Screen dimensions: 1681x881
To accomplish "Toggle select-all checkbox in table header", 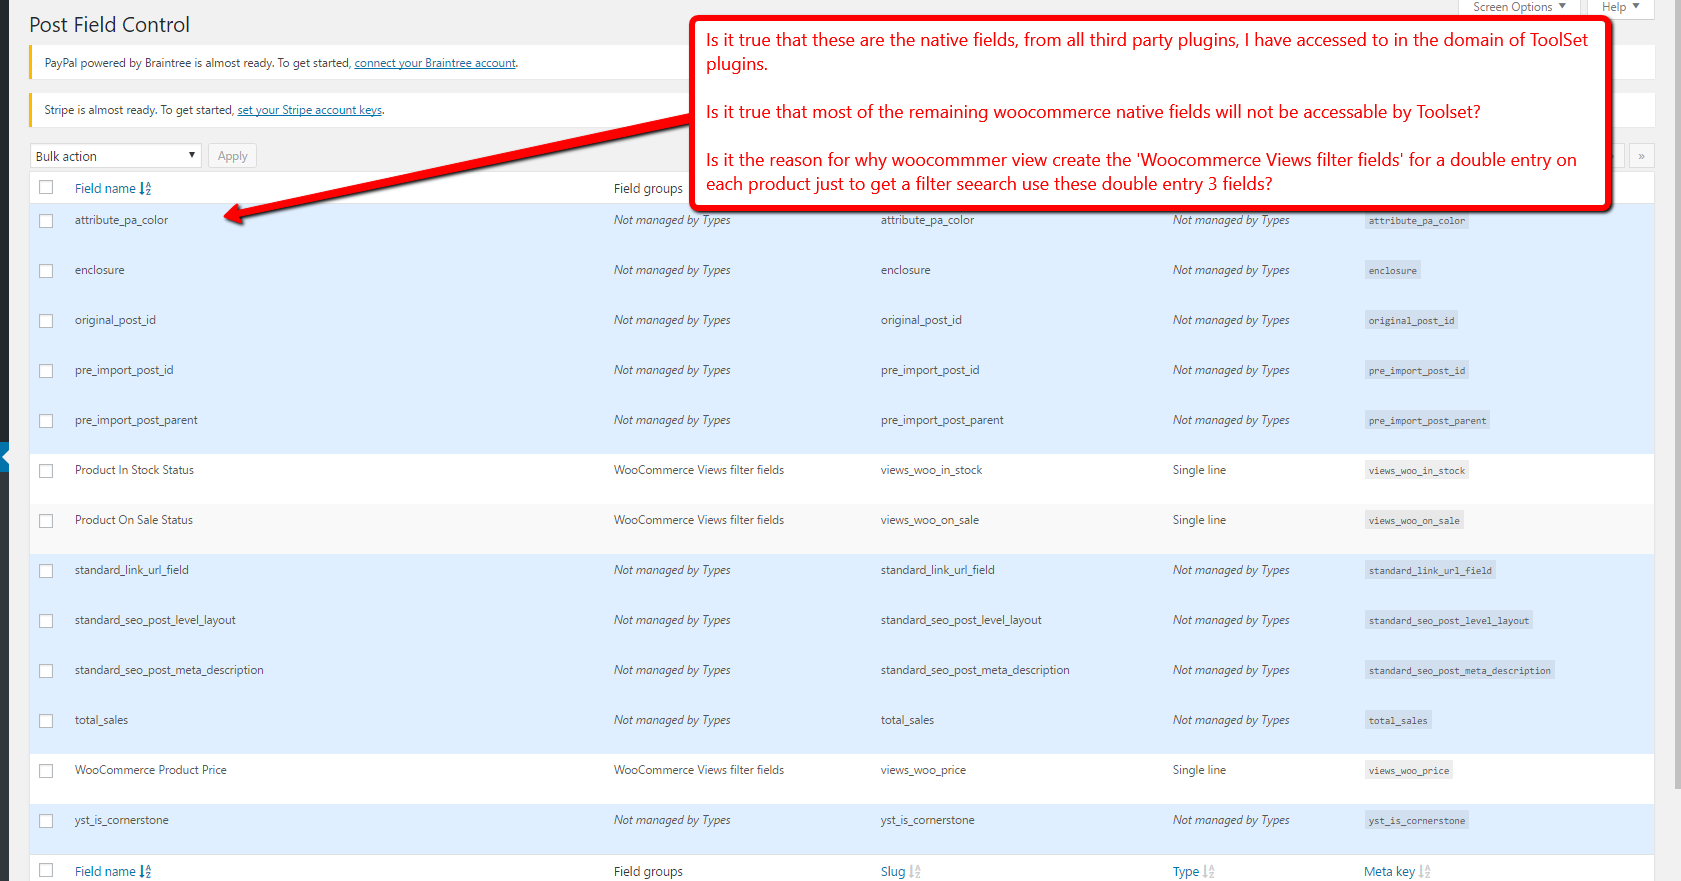I will point(46,187).
